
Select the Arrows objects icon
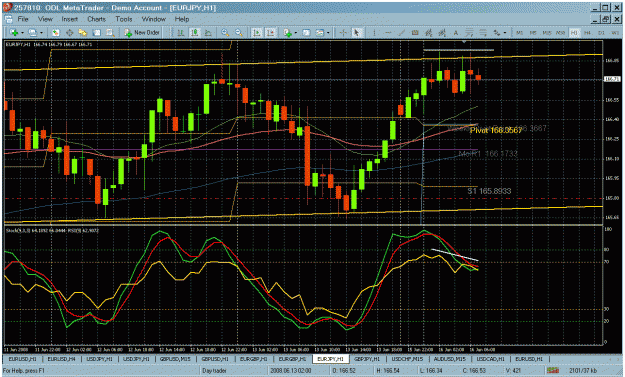point(497,33)
